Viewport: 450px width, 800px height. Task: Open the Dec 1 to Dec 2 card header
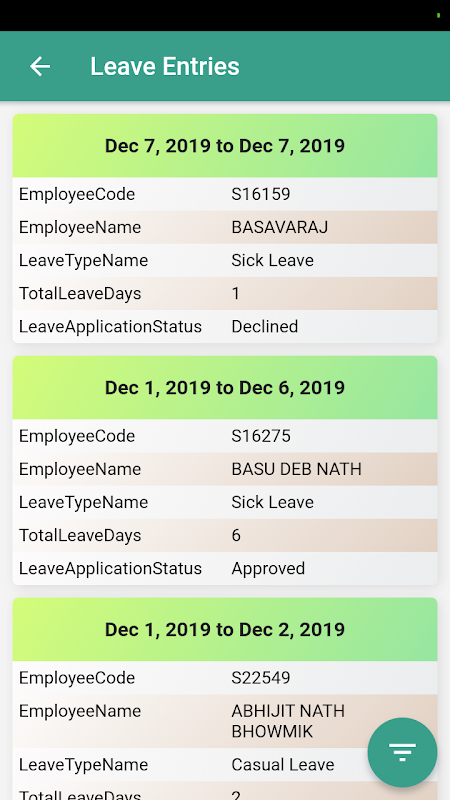225,630
